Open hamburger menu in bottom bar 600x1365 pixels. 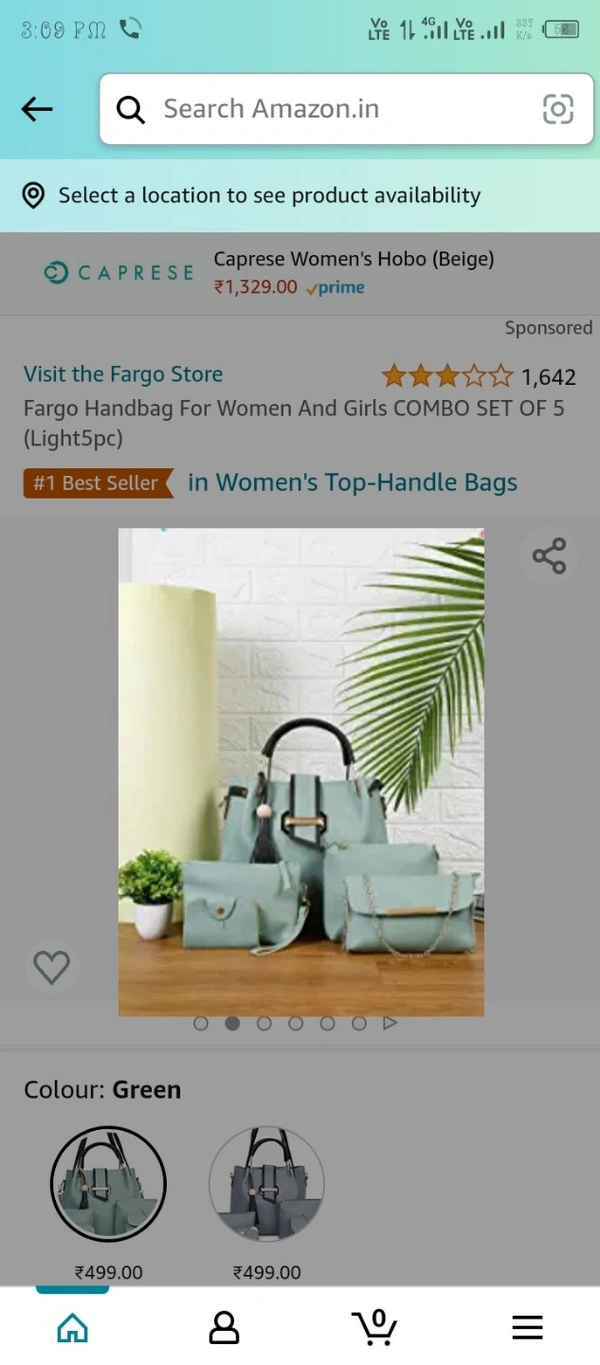point(527,1327)
